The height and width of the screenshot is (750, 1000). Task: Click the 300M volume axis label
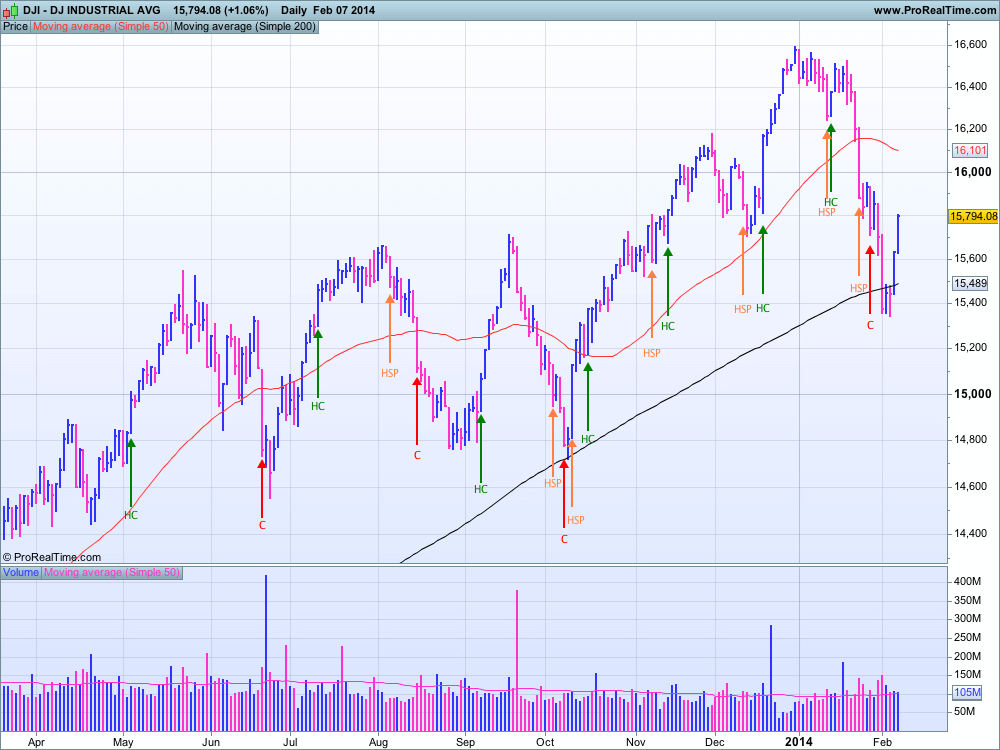(x=967, y=619)
